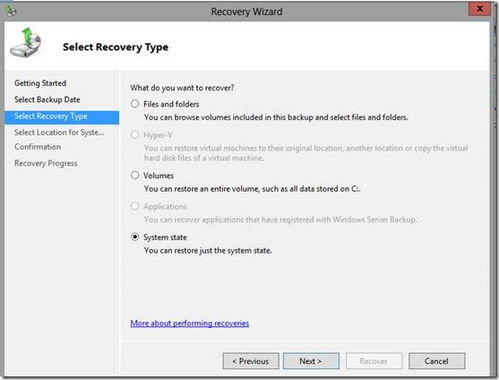Click the 'What do you want to recover?' text
499x380 pixels.
pos(182,88)
